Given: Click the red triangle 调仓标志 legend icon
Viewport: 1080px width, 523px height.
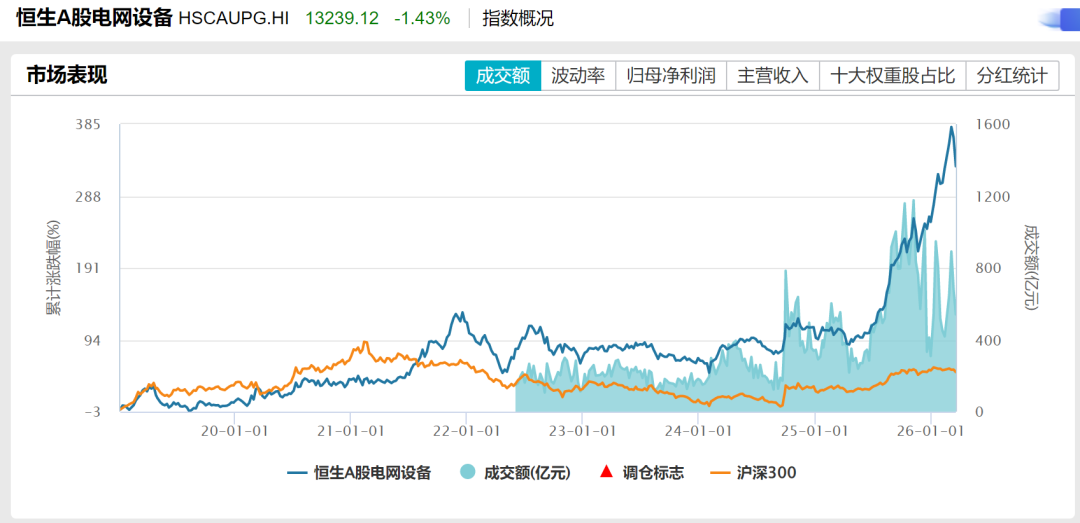Looking at the screenshot, I should click(603, 473).
